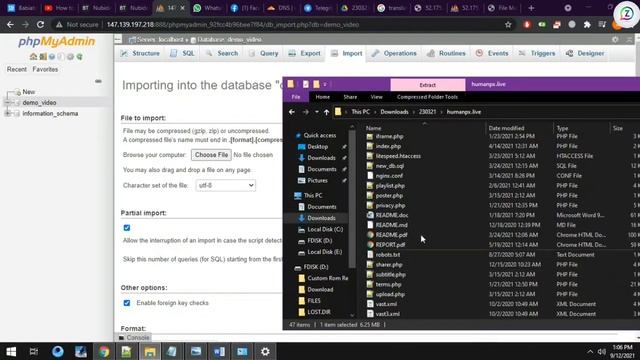Select the index.php file
The height and width of the screenshot is (360, 640).
coord(388,146)
